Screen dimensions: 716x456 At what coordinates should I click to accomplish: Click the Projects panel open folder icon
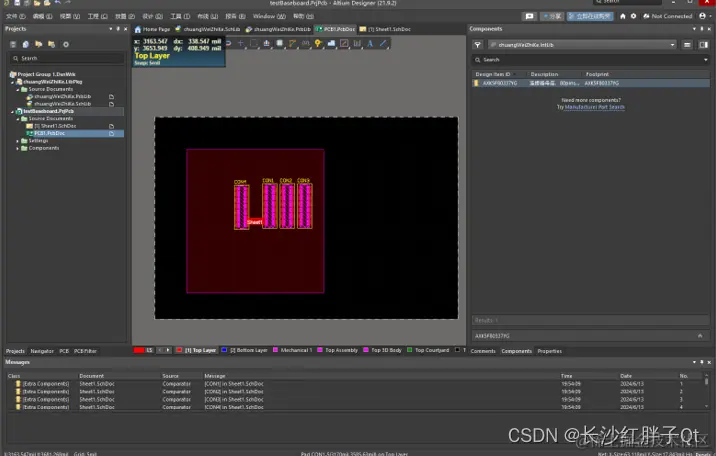tap(38, 44)
